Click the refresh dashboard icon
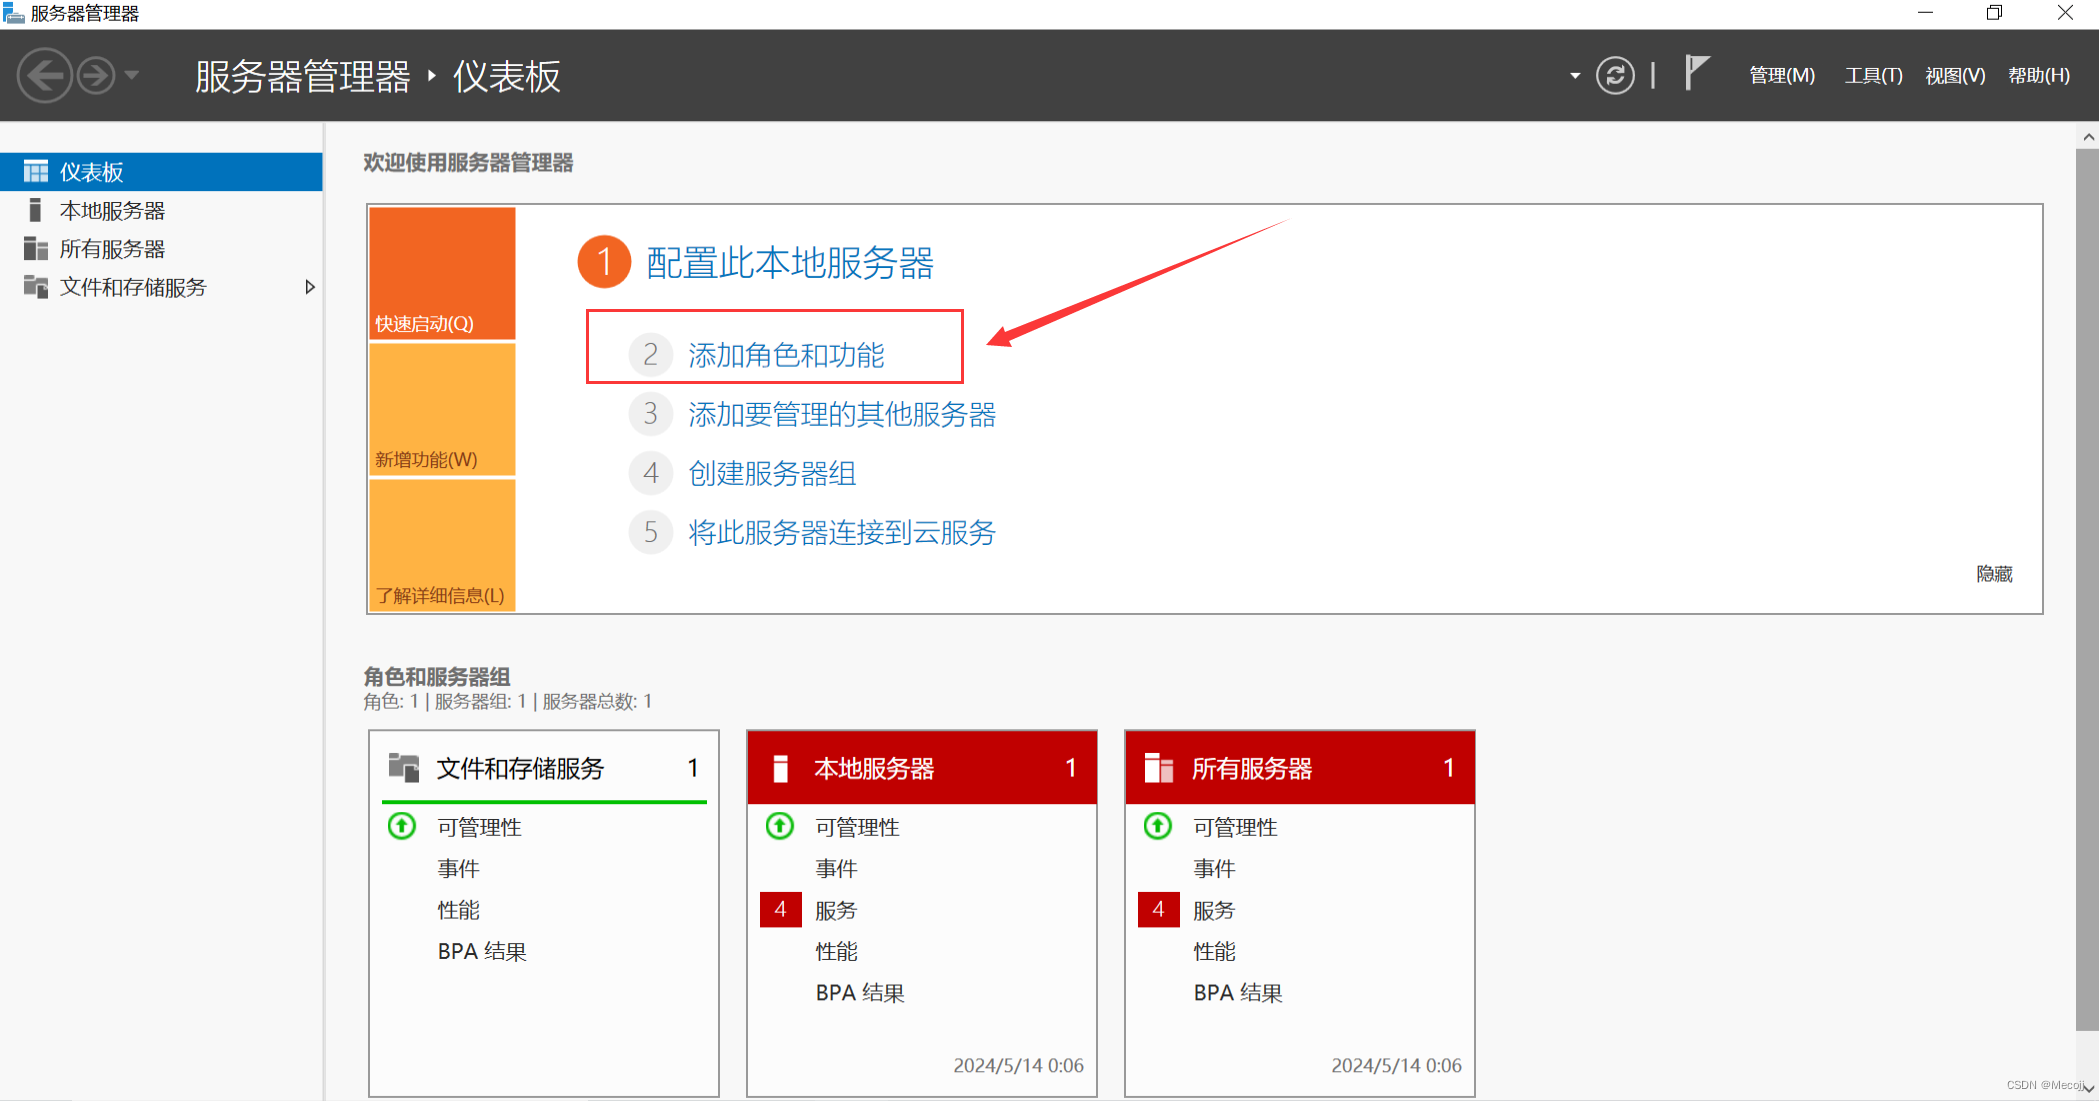The height and width of the screenshot is (1101, 2099). click(1614, 75)
